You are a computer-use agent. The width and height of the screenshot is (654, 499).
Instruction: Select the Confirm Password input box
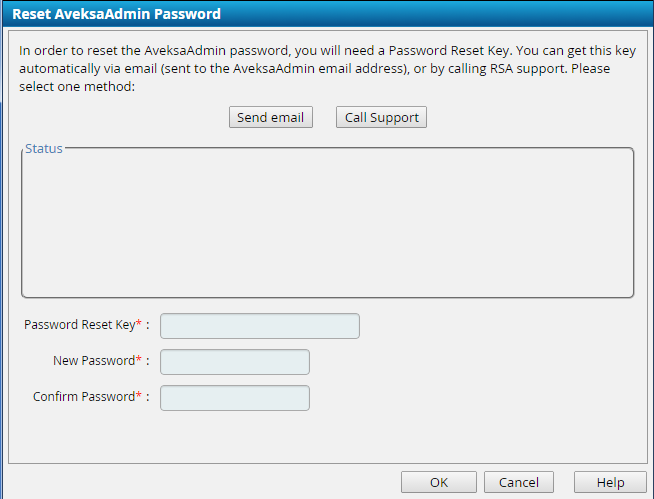pyautogui.click(x=234, y=397)
